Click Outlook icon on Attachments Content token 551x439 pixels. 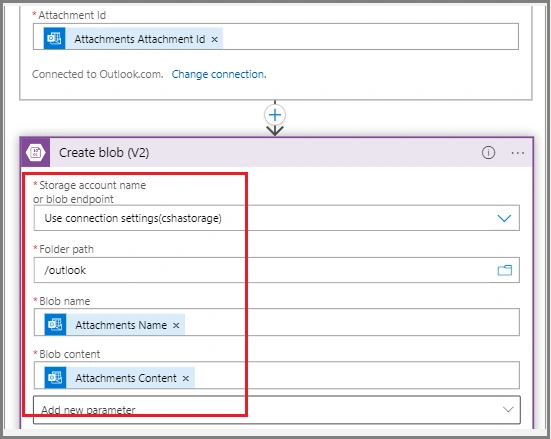tap(55, 377)
